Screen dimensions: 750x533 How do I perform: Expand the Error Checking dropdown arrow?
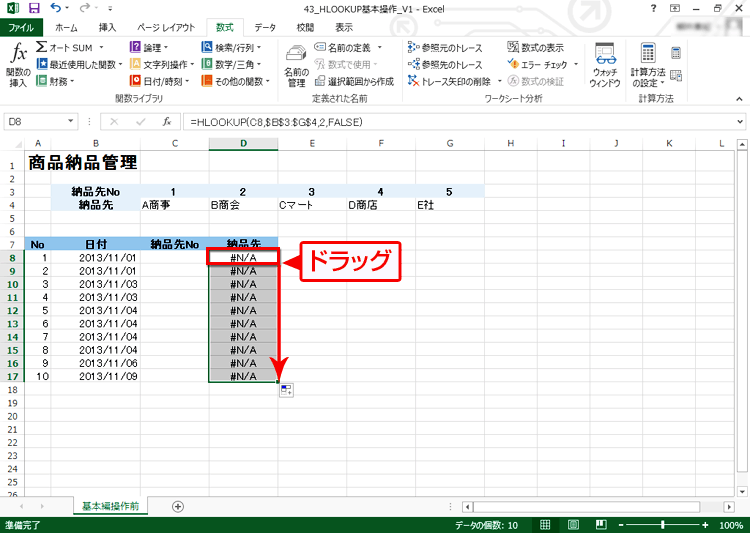575,64
